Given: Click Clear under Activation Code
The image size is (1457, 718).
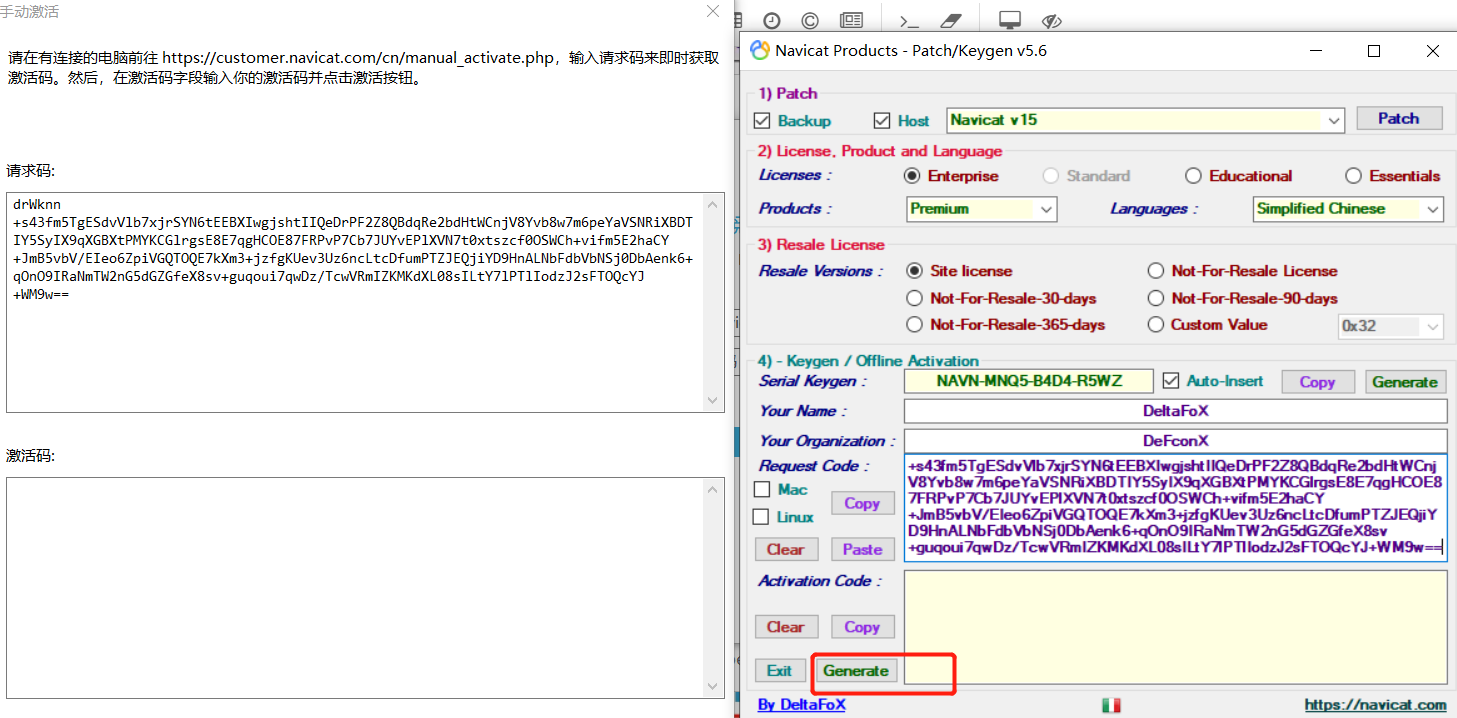Looking at the screenshot, I should [785, 627].
